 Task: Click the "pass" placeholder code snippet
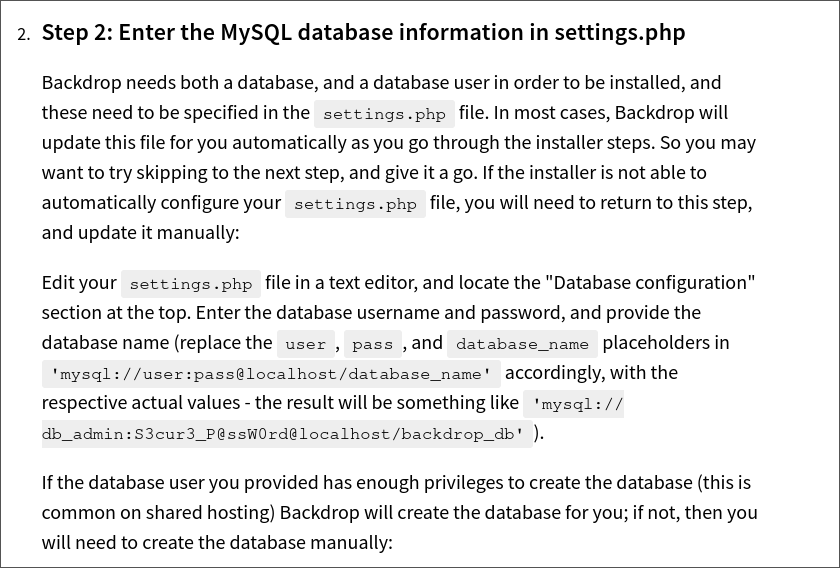tap(372, 344)
